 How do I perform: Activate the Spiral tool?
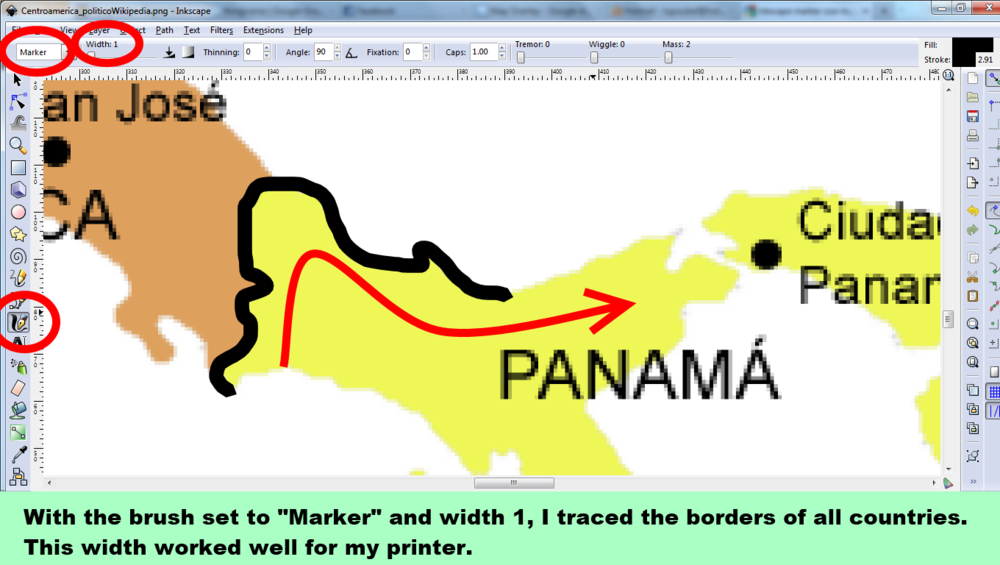tap(18, 255)
